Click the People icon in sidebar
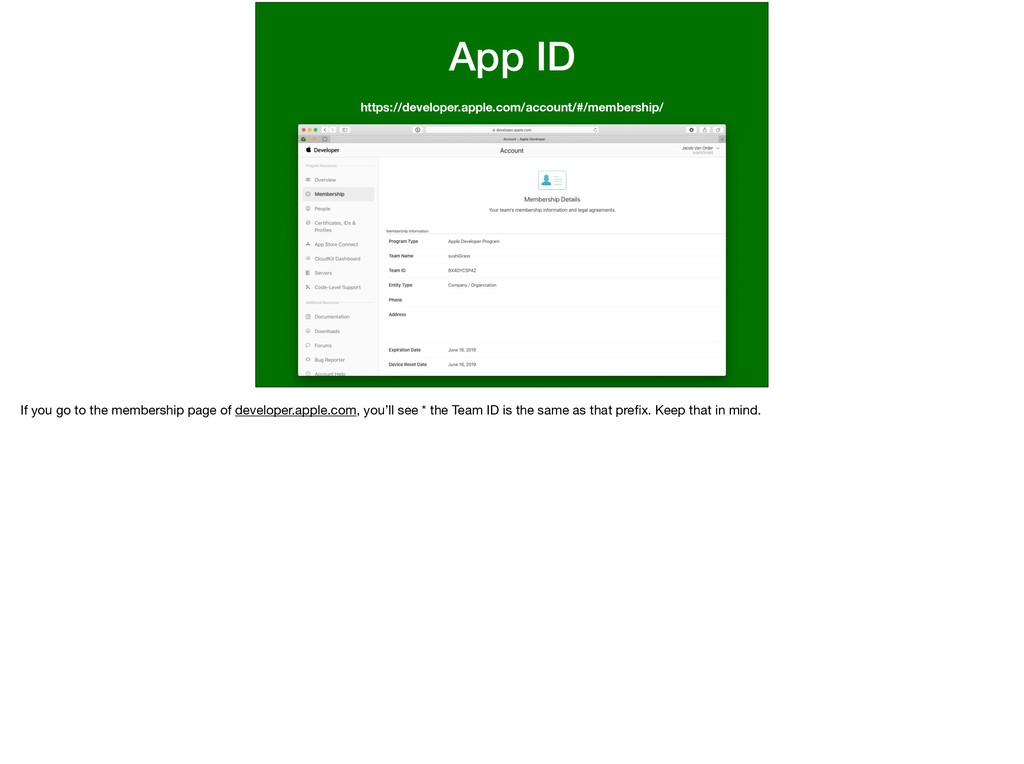Viewport: 1024px width, 764px height. click(x=308, y=208)
